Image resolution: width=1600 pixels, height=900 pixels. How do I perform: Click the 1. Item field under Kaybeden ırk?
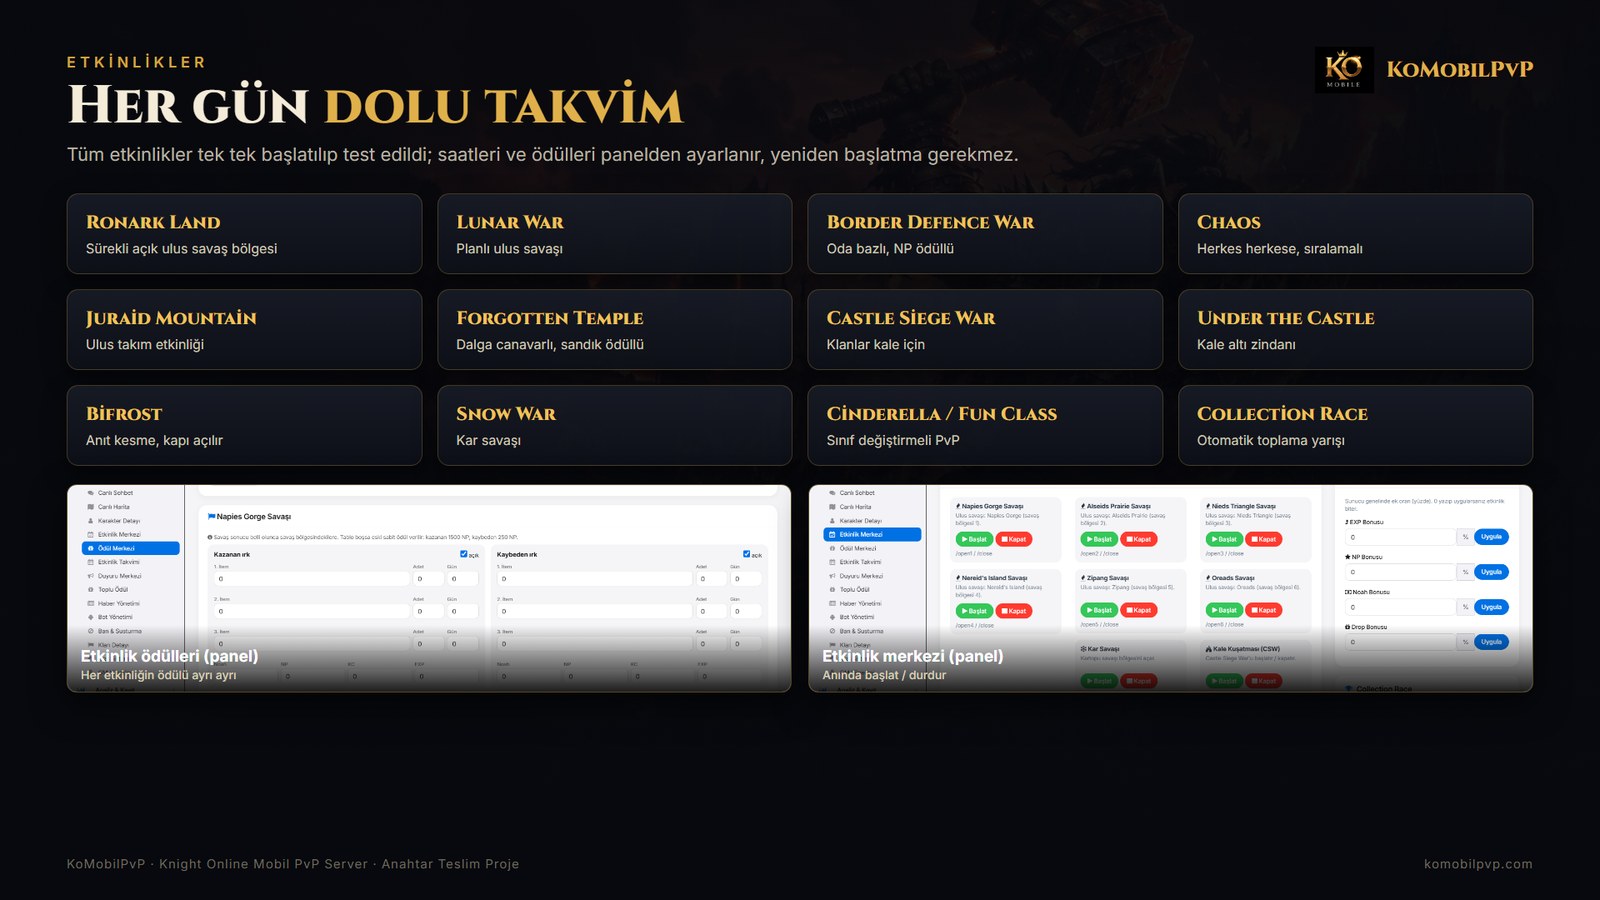click(594, 579)
